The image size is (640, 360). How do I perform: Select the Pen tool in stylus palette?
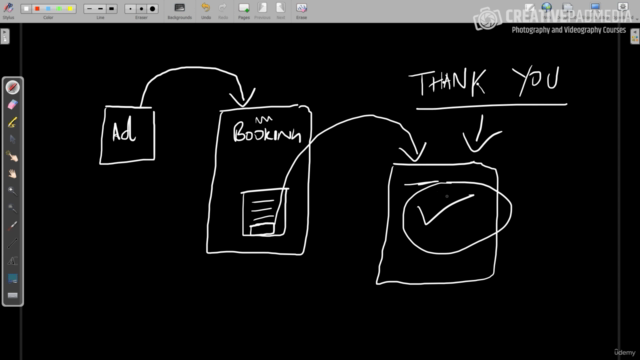13,87
